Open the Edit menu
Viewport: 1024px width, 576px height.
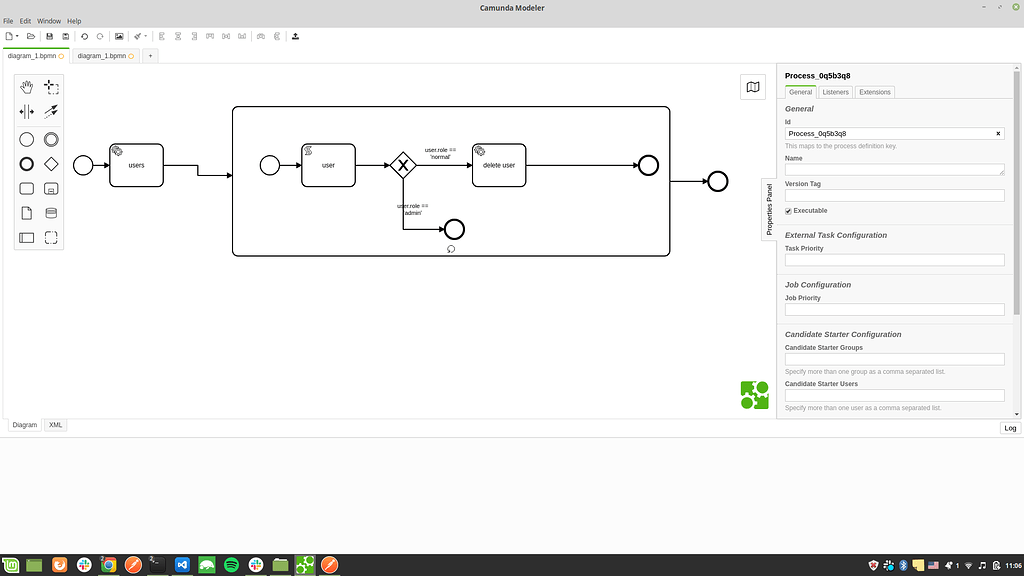[x=24, y=20]
